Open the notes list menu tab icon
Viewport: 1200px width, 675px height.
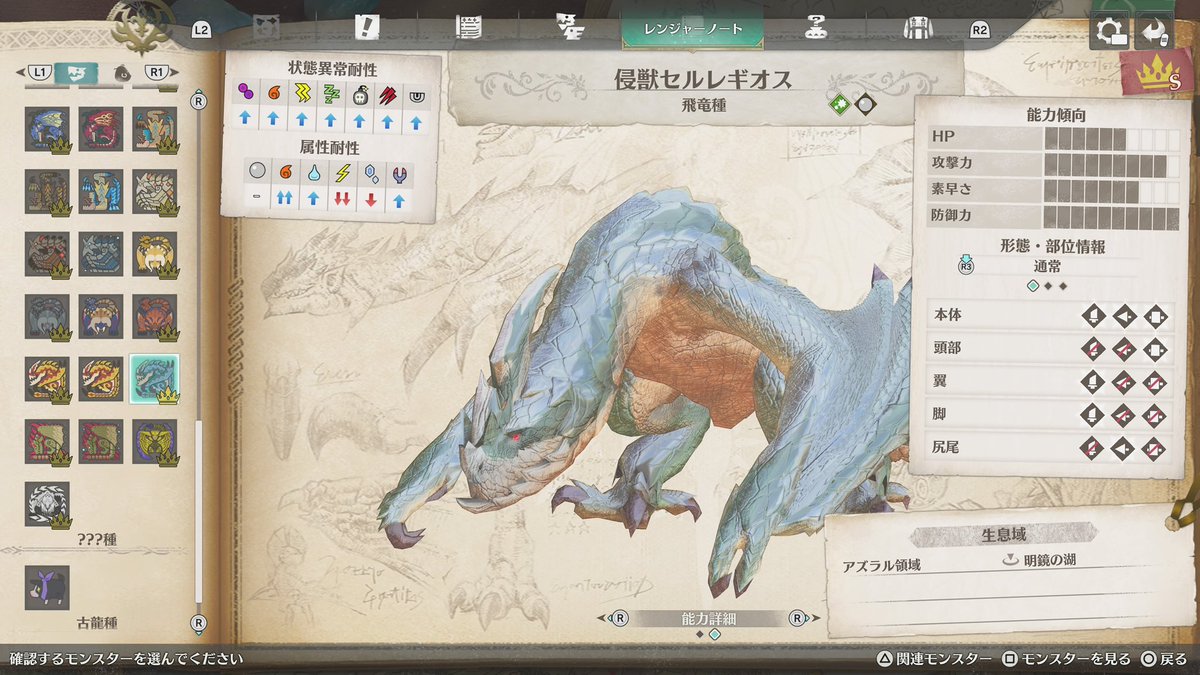468,27
